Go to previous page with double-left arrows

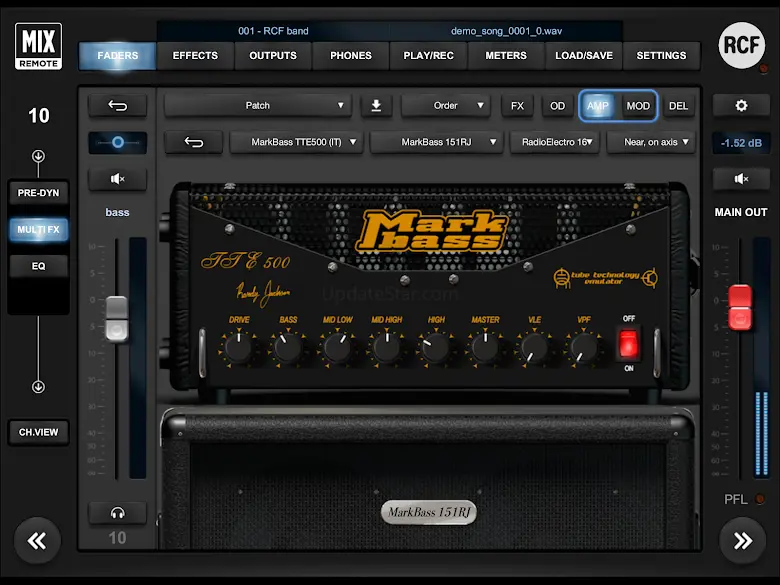coord(37,541)
